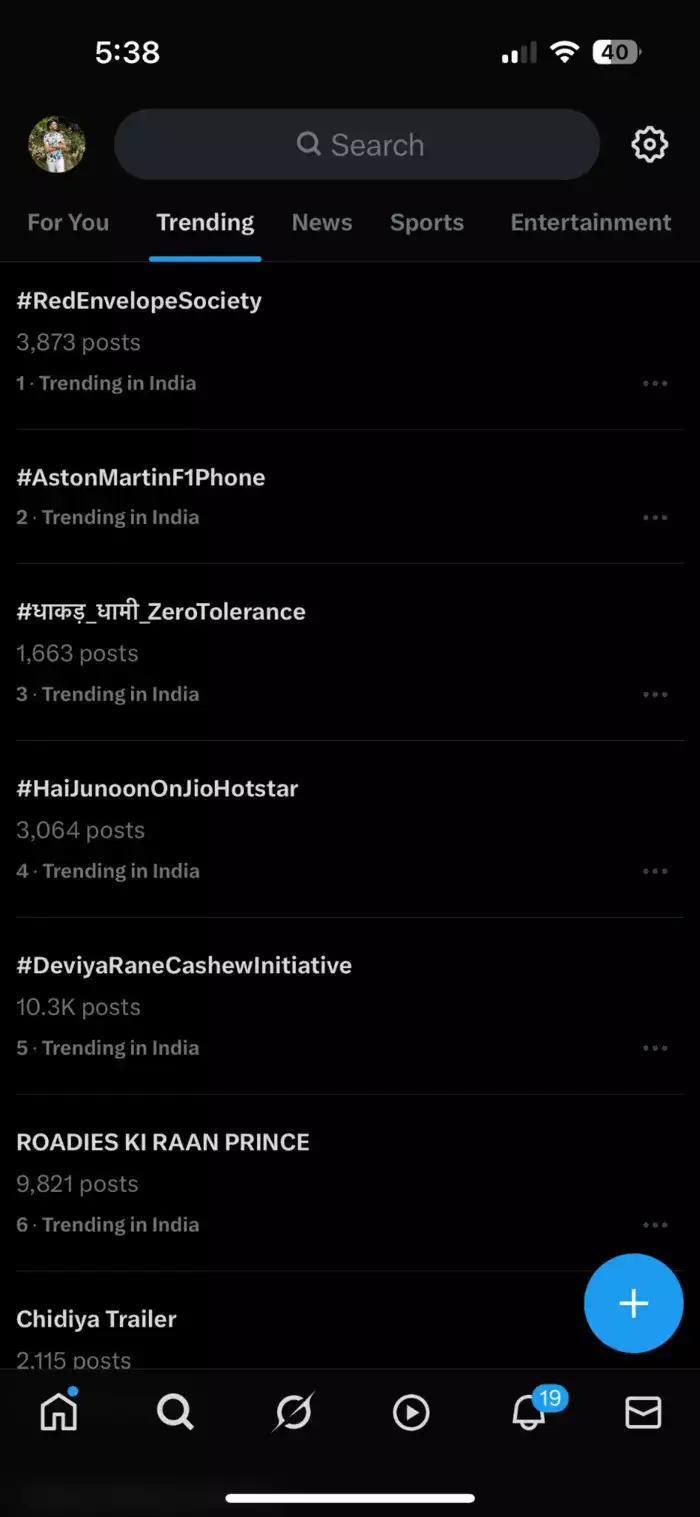Open the Messages envelope icon

point(643,1411)
